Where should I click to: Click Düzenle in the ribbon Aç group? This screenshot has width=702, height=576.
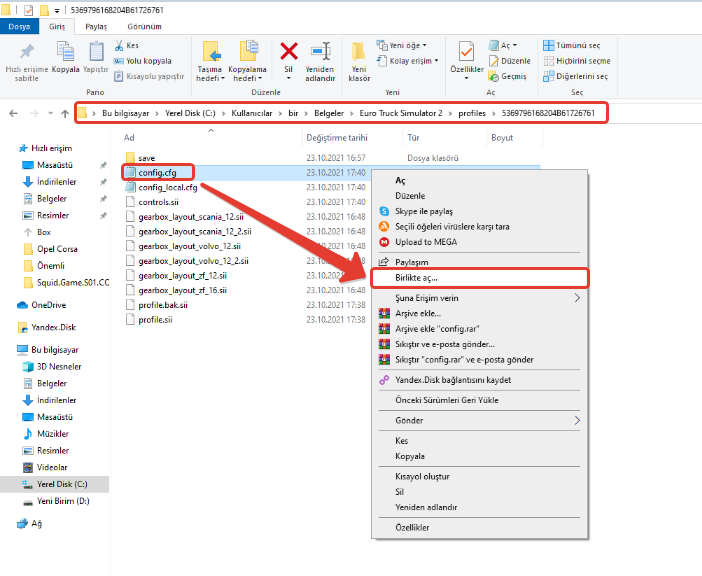pos(509,61)
